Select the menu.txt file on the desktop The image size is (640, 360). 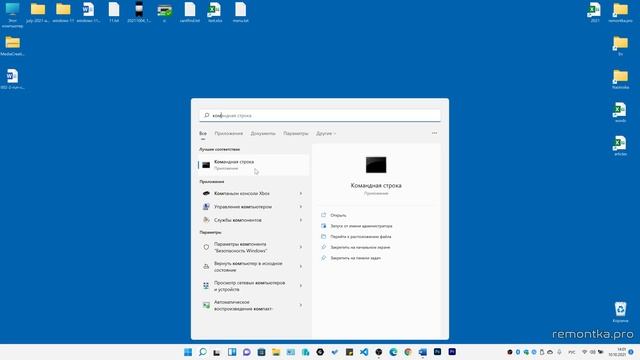pyautogui.click(x=240, y=12)
